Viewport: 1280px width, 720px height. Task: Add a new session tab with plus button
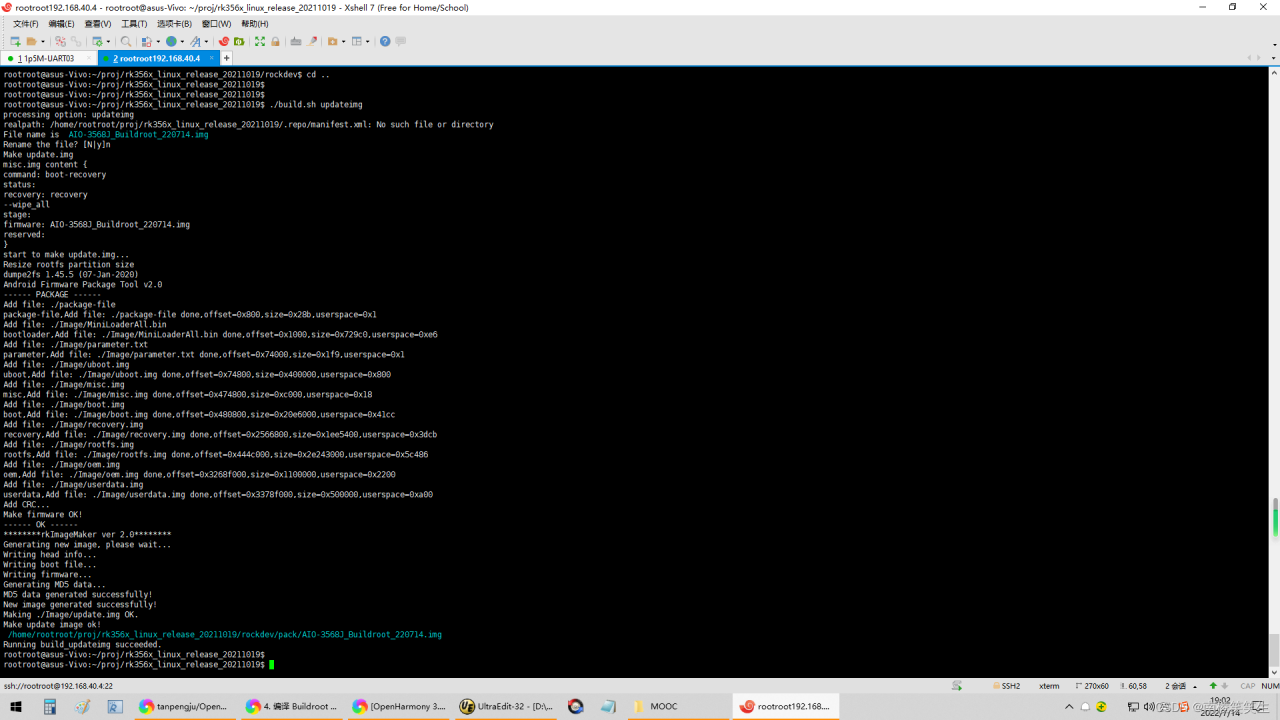click(226, 58)
